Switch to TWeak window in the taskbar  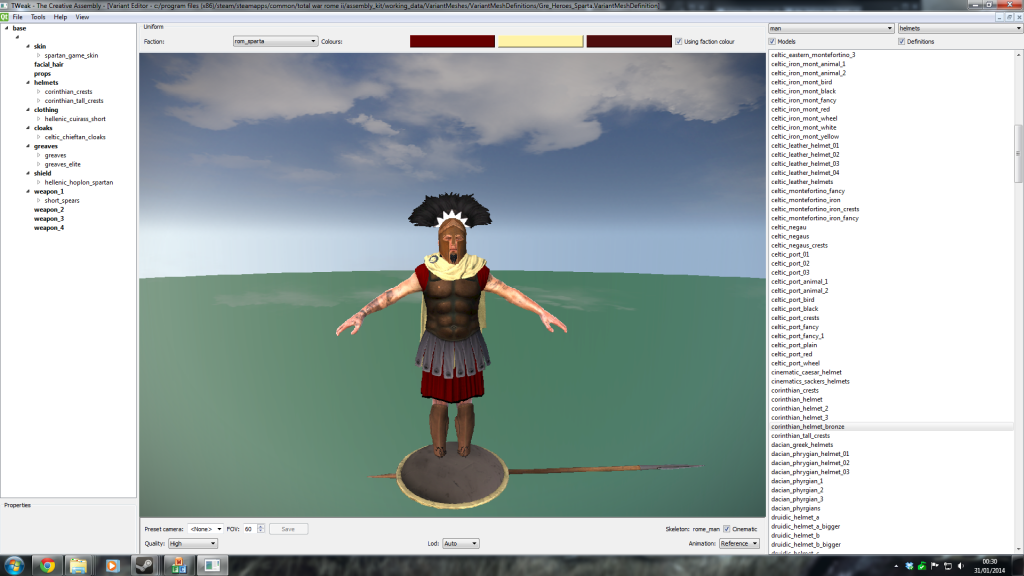(213, 565)
